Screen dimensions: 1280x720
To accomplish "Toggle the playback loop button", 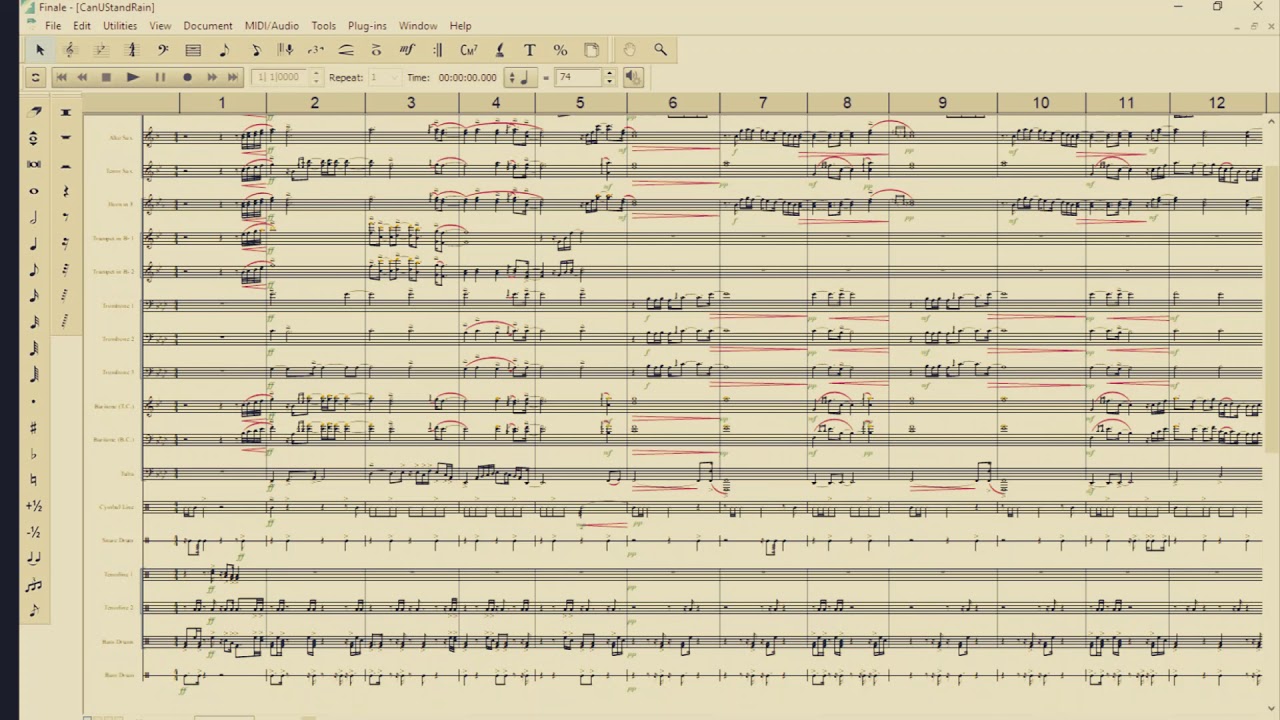I will [x=35, y=77].
